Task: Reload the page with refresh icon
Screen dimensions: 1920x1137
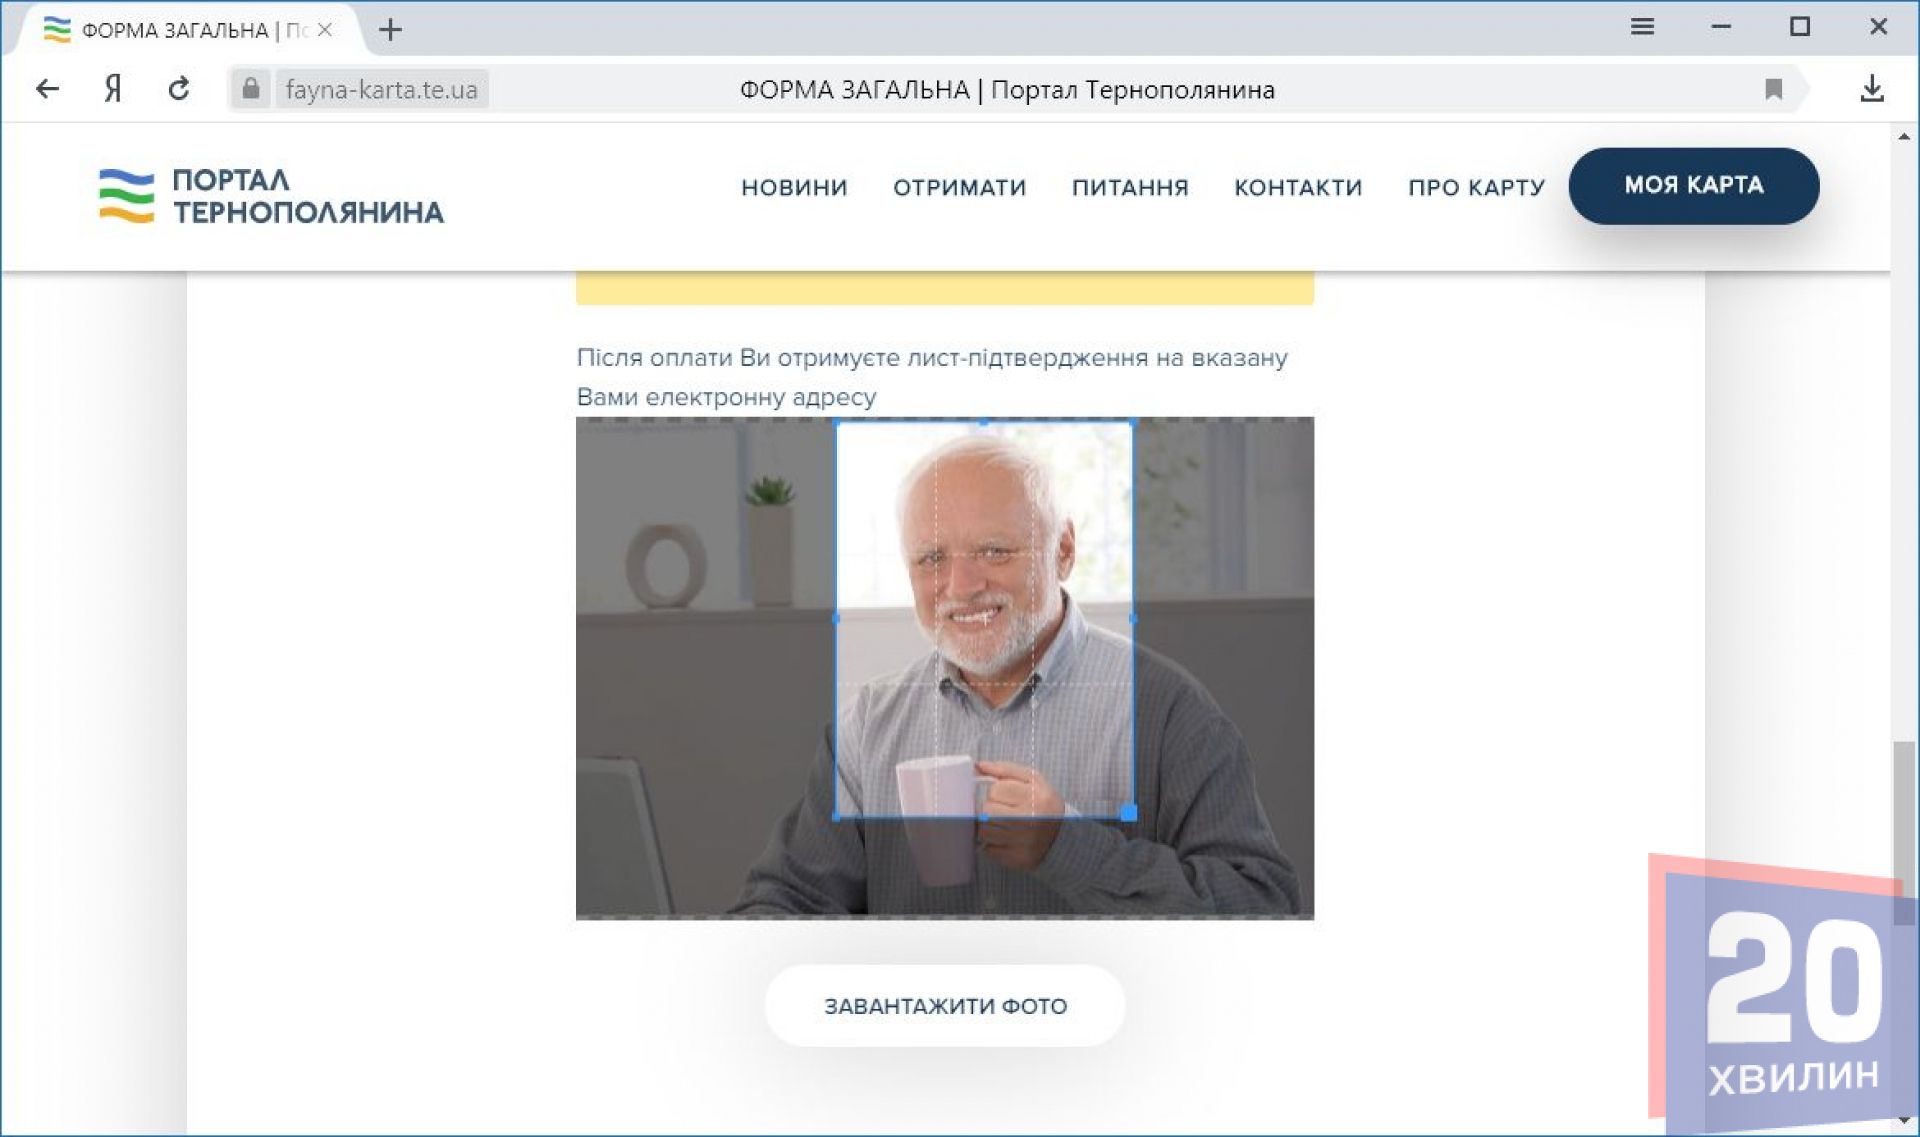Action: pos(179,89)
